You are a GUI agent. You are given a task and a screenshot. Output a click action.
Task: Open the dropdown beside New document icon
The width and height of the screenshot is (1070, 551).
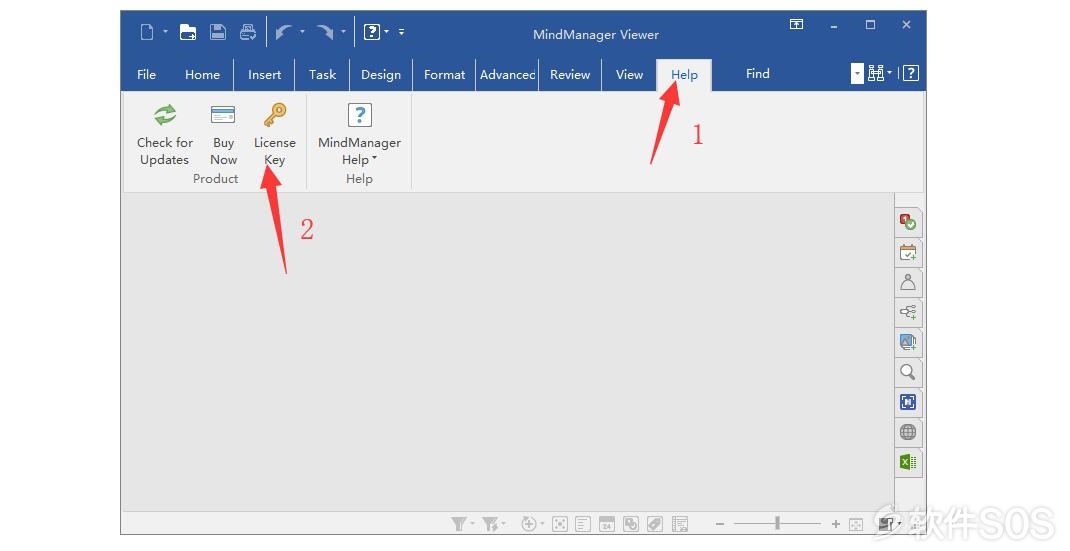pyautogui.click(x=165, y=31)
